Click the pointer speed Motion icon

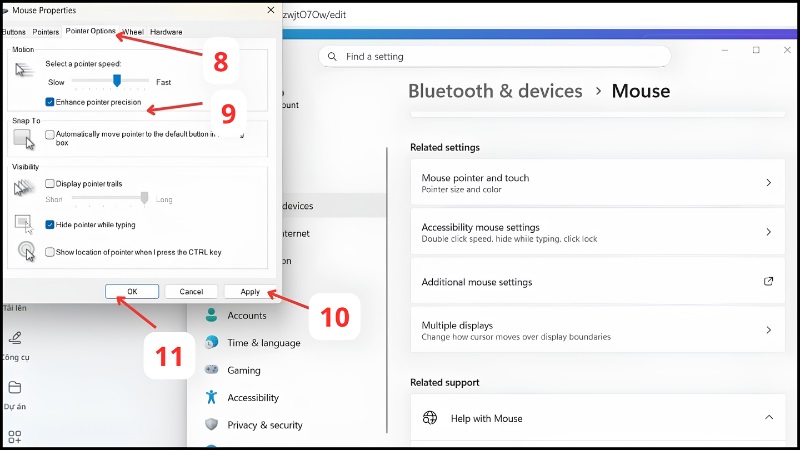pyautogui.click(x=24, y=69)
